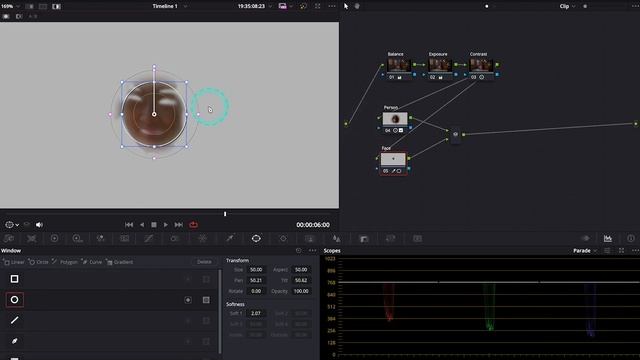Open the HDR wheels palette icon
This screenshot has width=640, height=360.
[77, 238]
